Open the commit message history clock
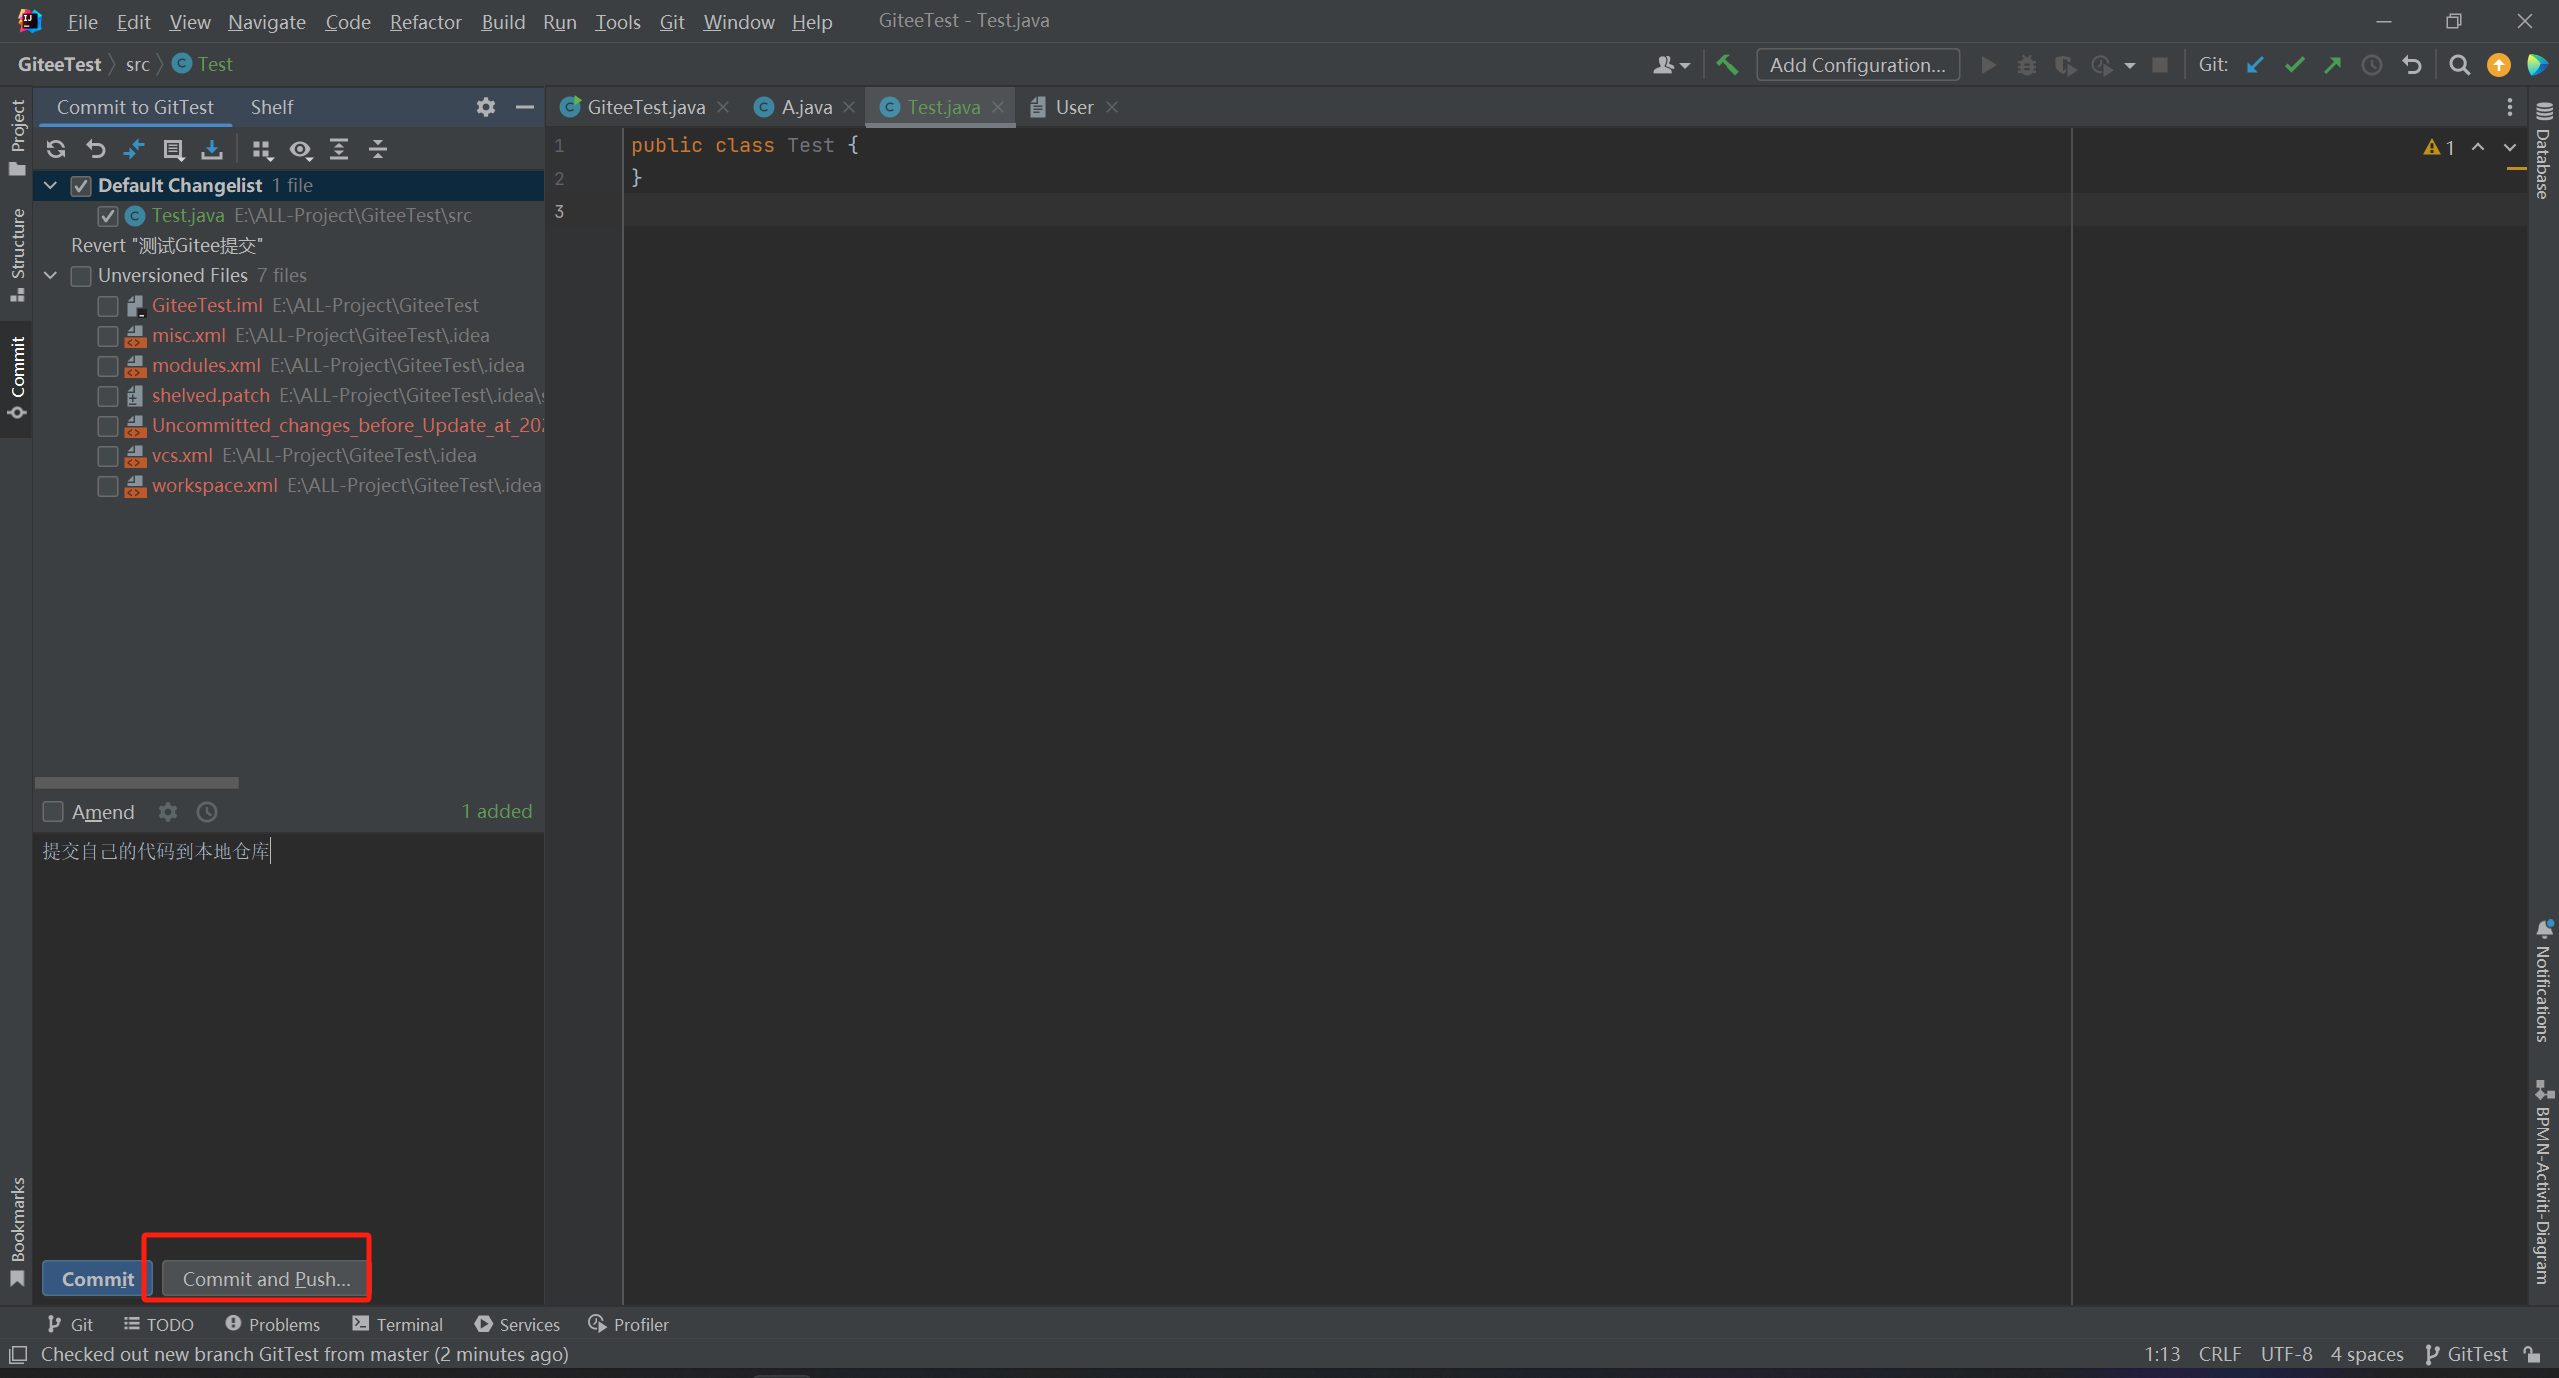This screenshot has width=2559, height=1378. tap(207, 812)
